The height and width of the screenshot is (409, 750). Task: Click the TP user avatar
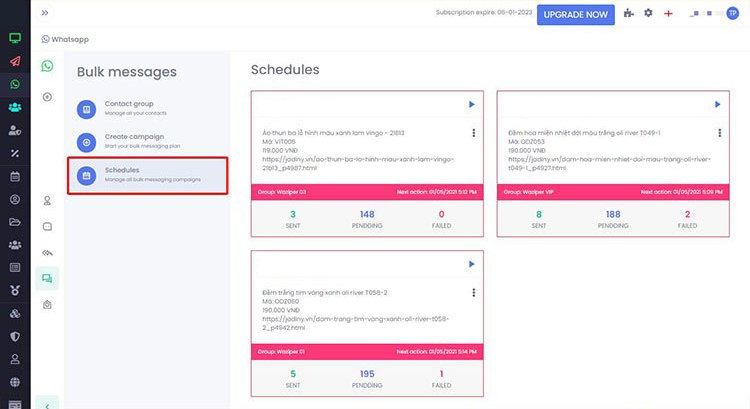pos(732,13)
